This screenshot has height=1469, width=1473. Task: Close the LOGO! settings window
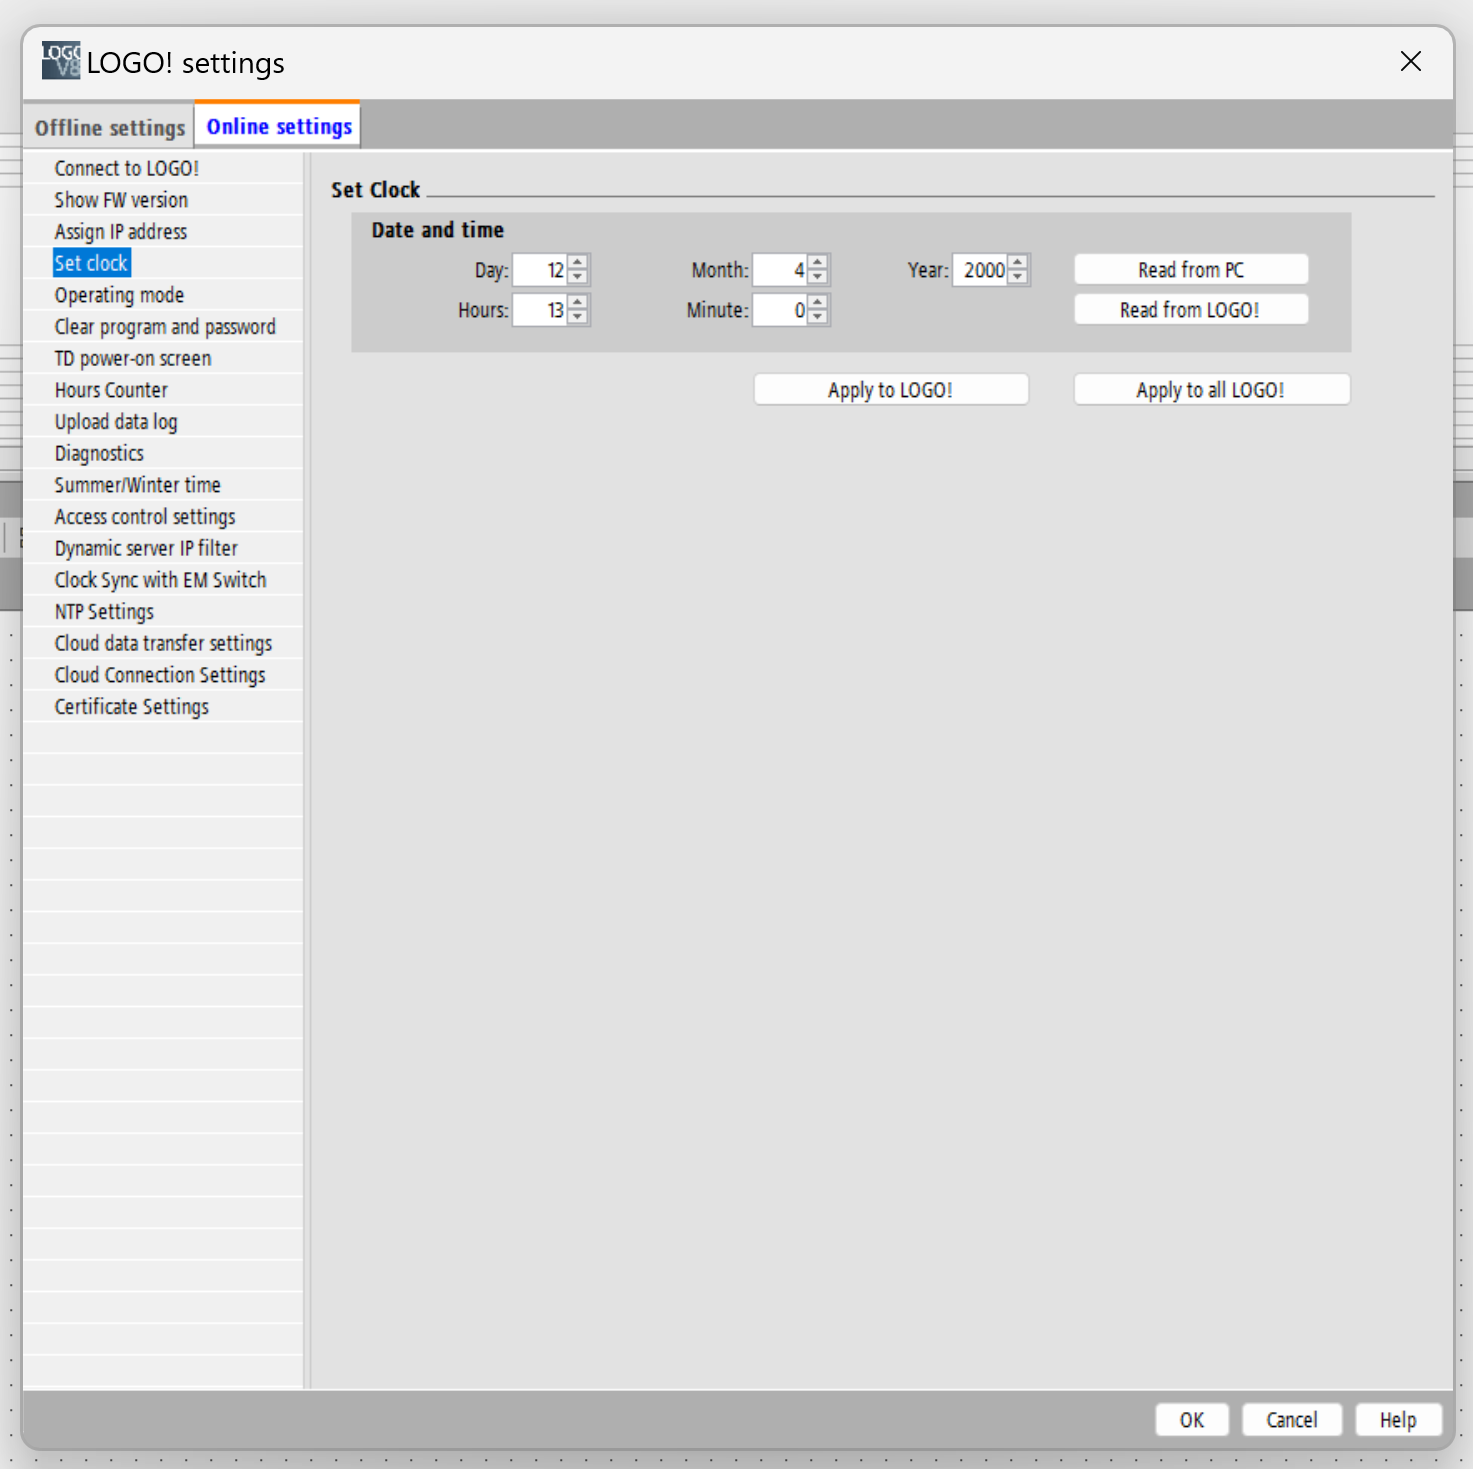pyautogui.click(x=1411, y=62)
